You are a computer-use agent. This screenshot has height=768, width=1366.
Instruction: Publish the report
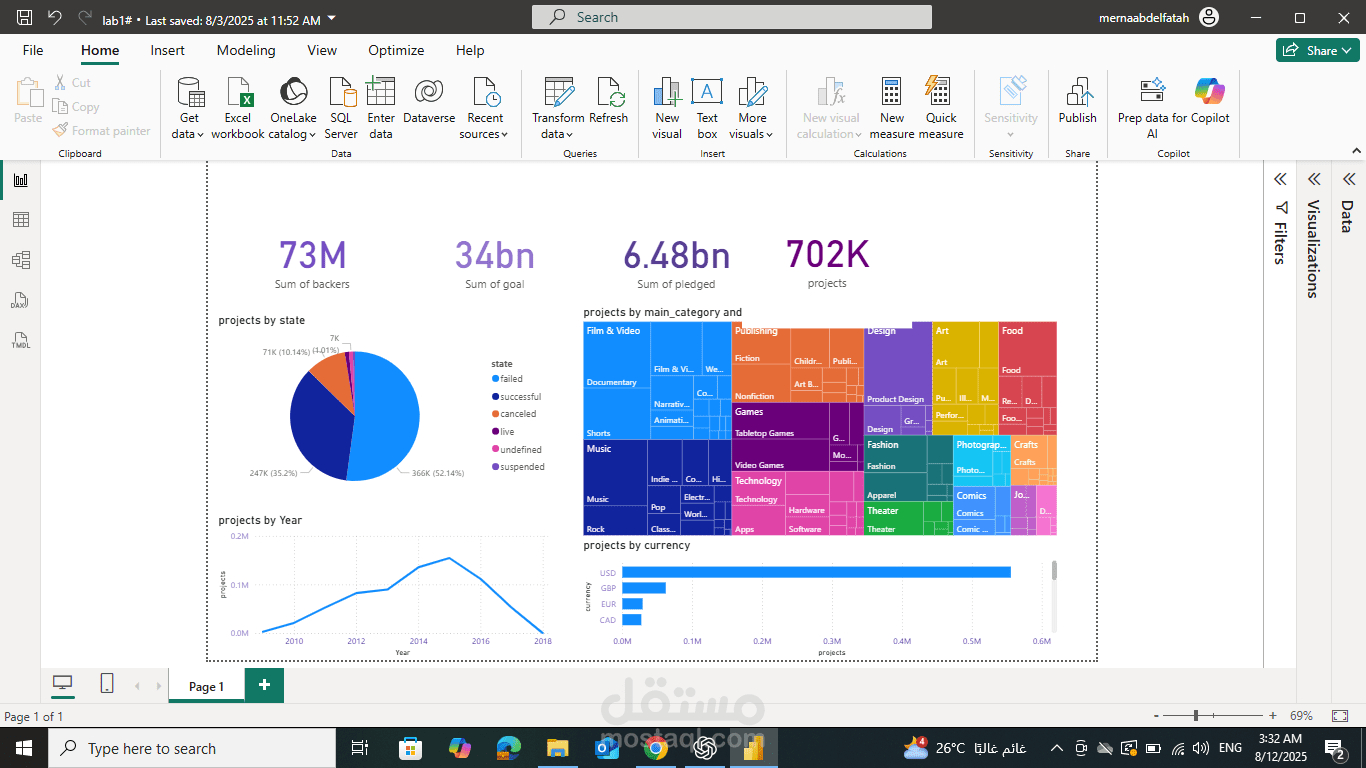point(1078,100)
